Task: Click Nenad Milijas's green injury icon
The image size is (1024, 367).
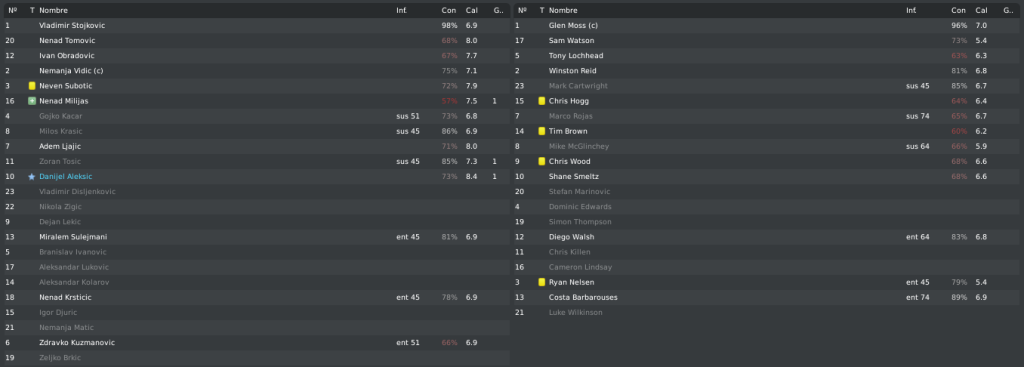Action: 32,101
